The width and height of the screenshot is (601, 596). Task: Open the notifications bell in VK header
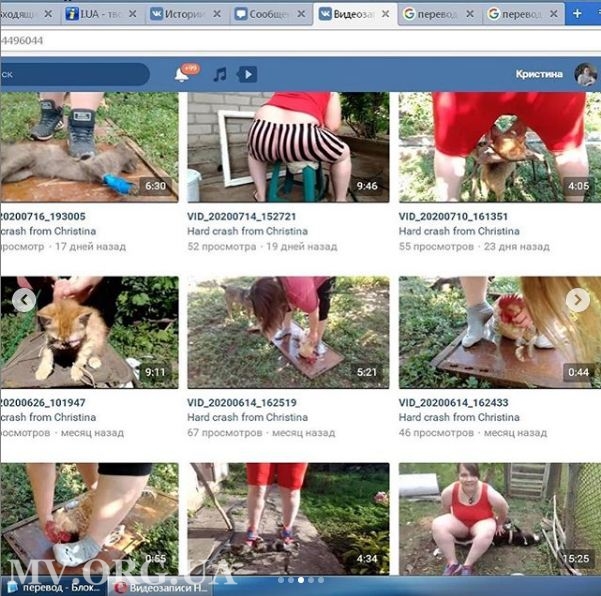182,74
